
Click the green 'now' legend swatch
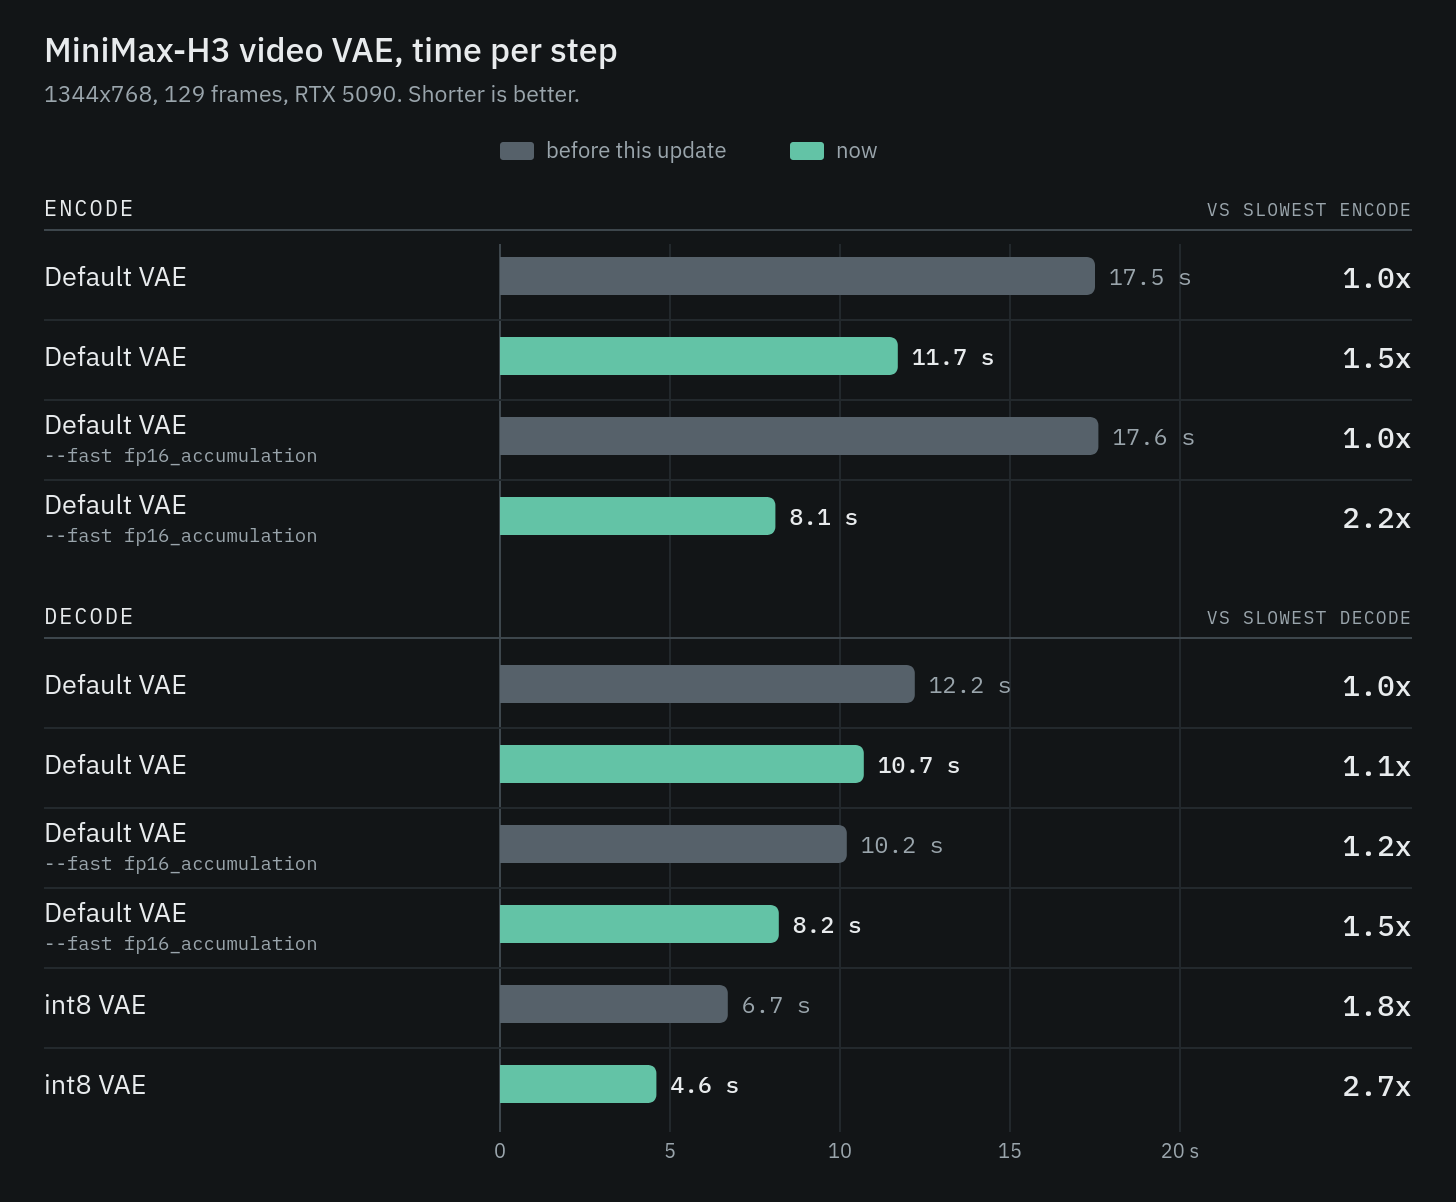point(807,151)
